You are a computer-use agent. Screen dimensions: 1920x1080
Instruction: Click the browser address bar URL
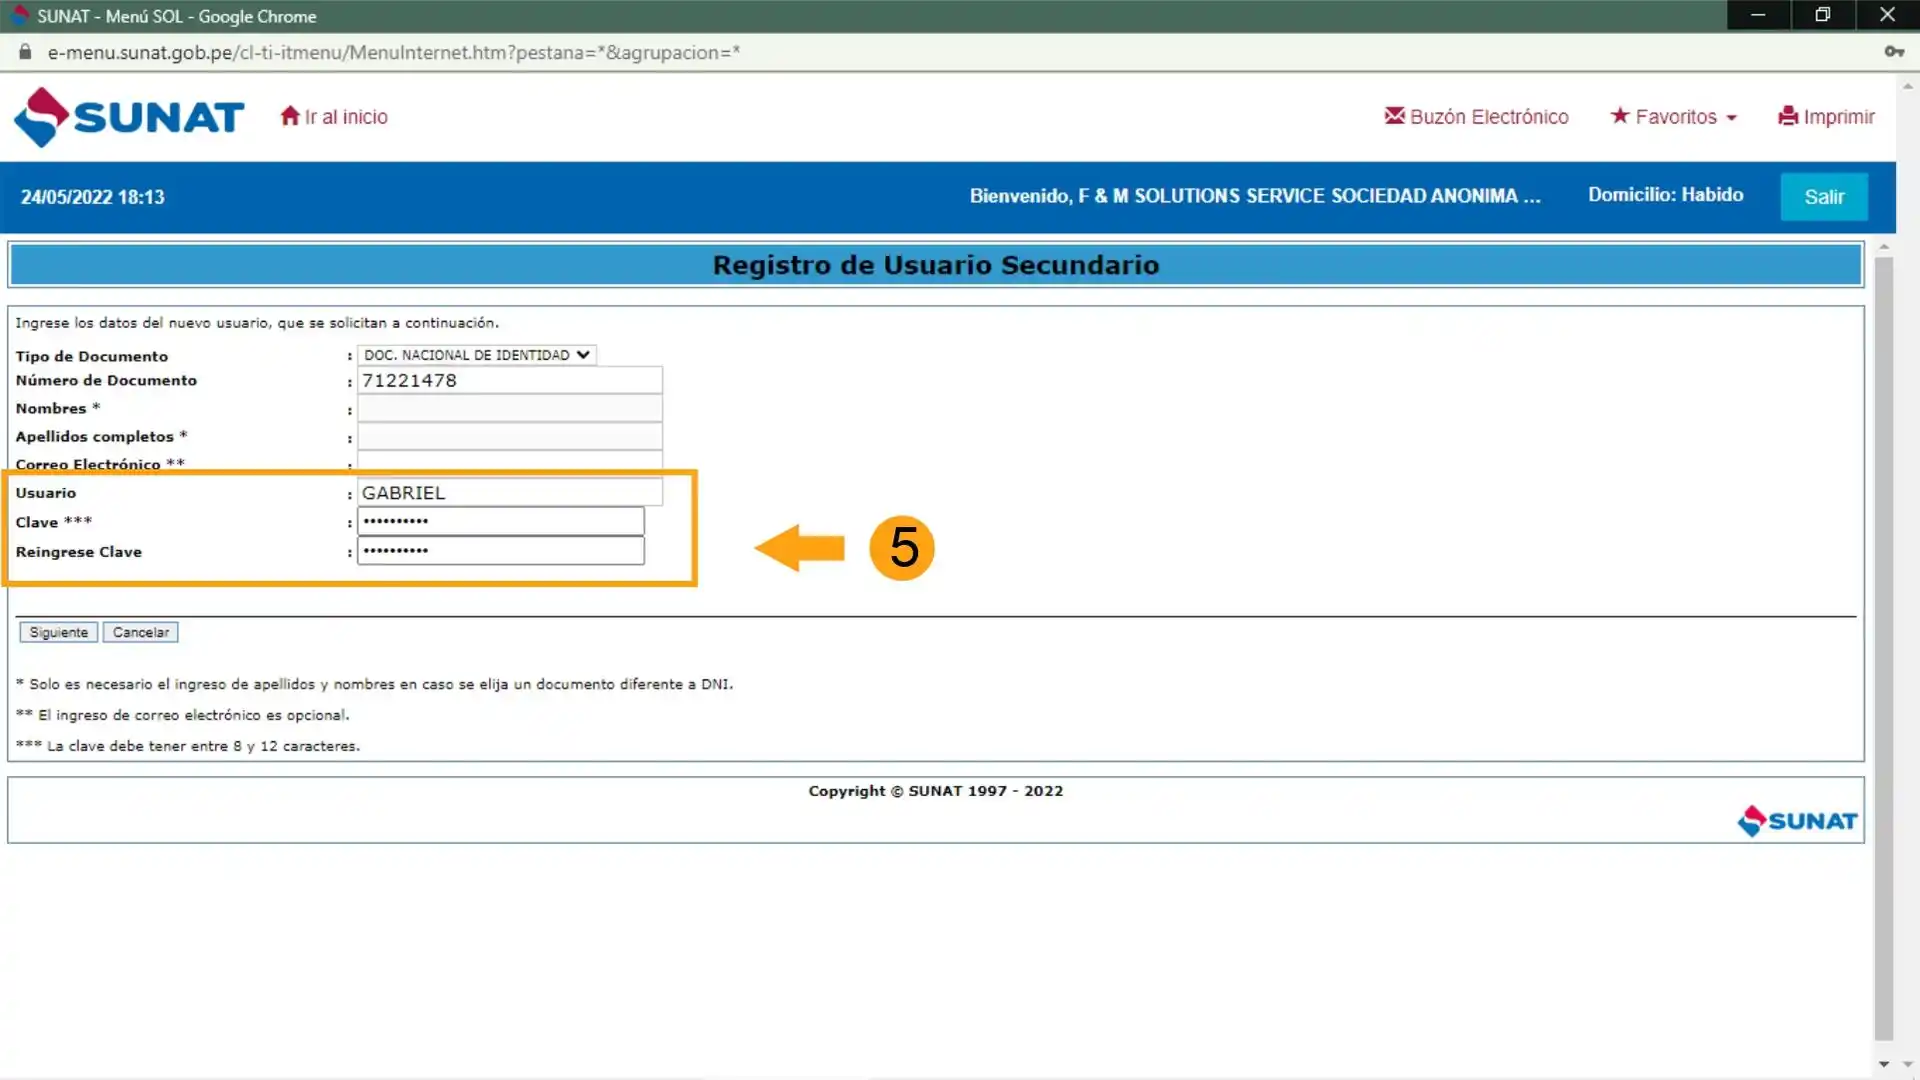[394, 52]
